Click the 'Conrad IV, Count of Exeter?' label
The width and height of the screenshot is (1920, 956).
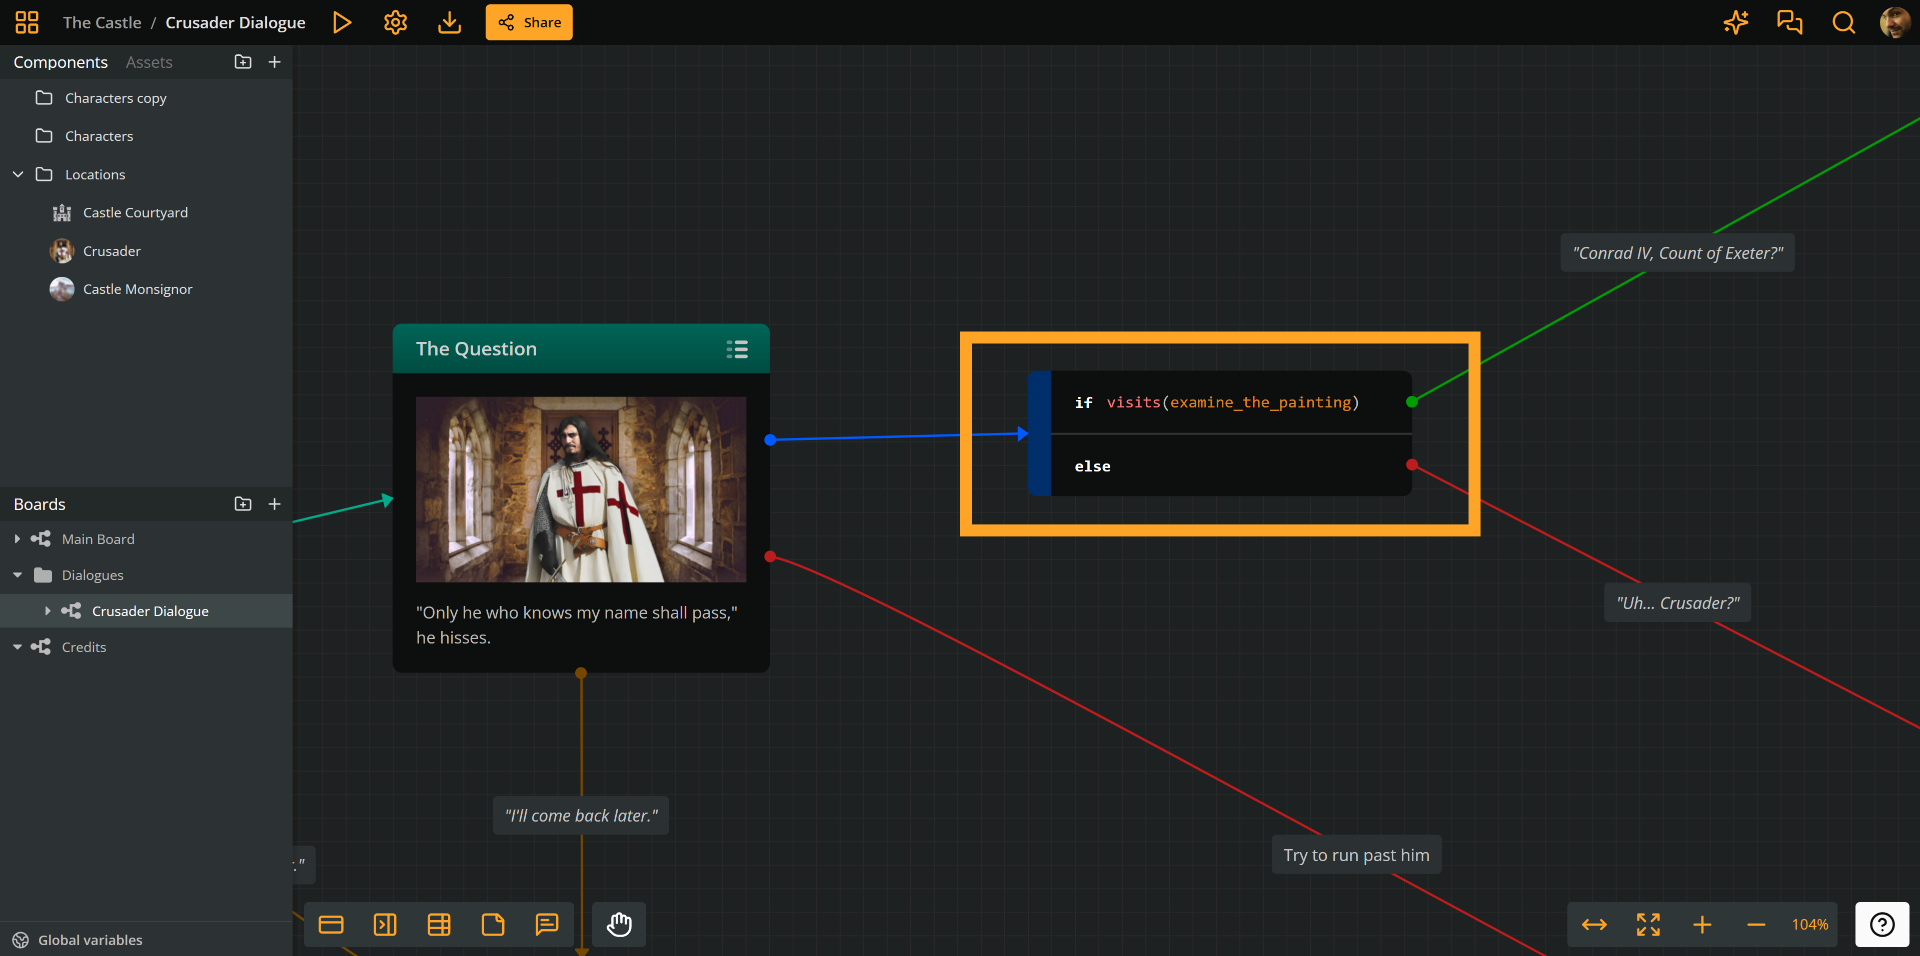pyautogui.click(x=1678, y=253)
